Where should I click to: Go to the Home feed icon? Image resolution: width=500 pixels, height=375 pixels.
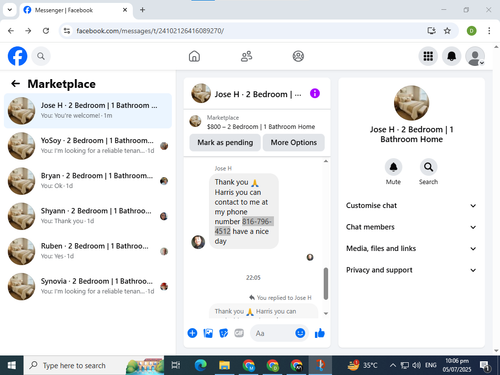[x=194, y=56]
